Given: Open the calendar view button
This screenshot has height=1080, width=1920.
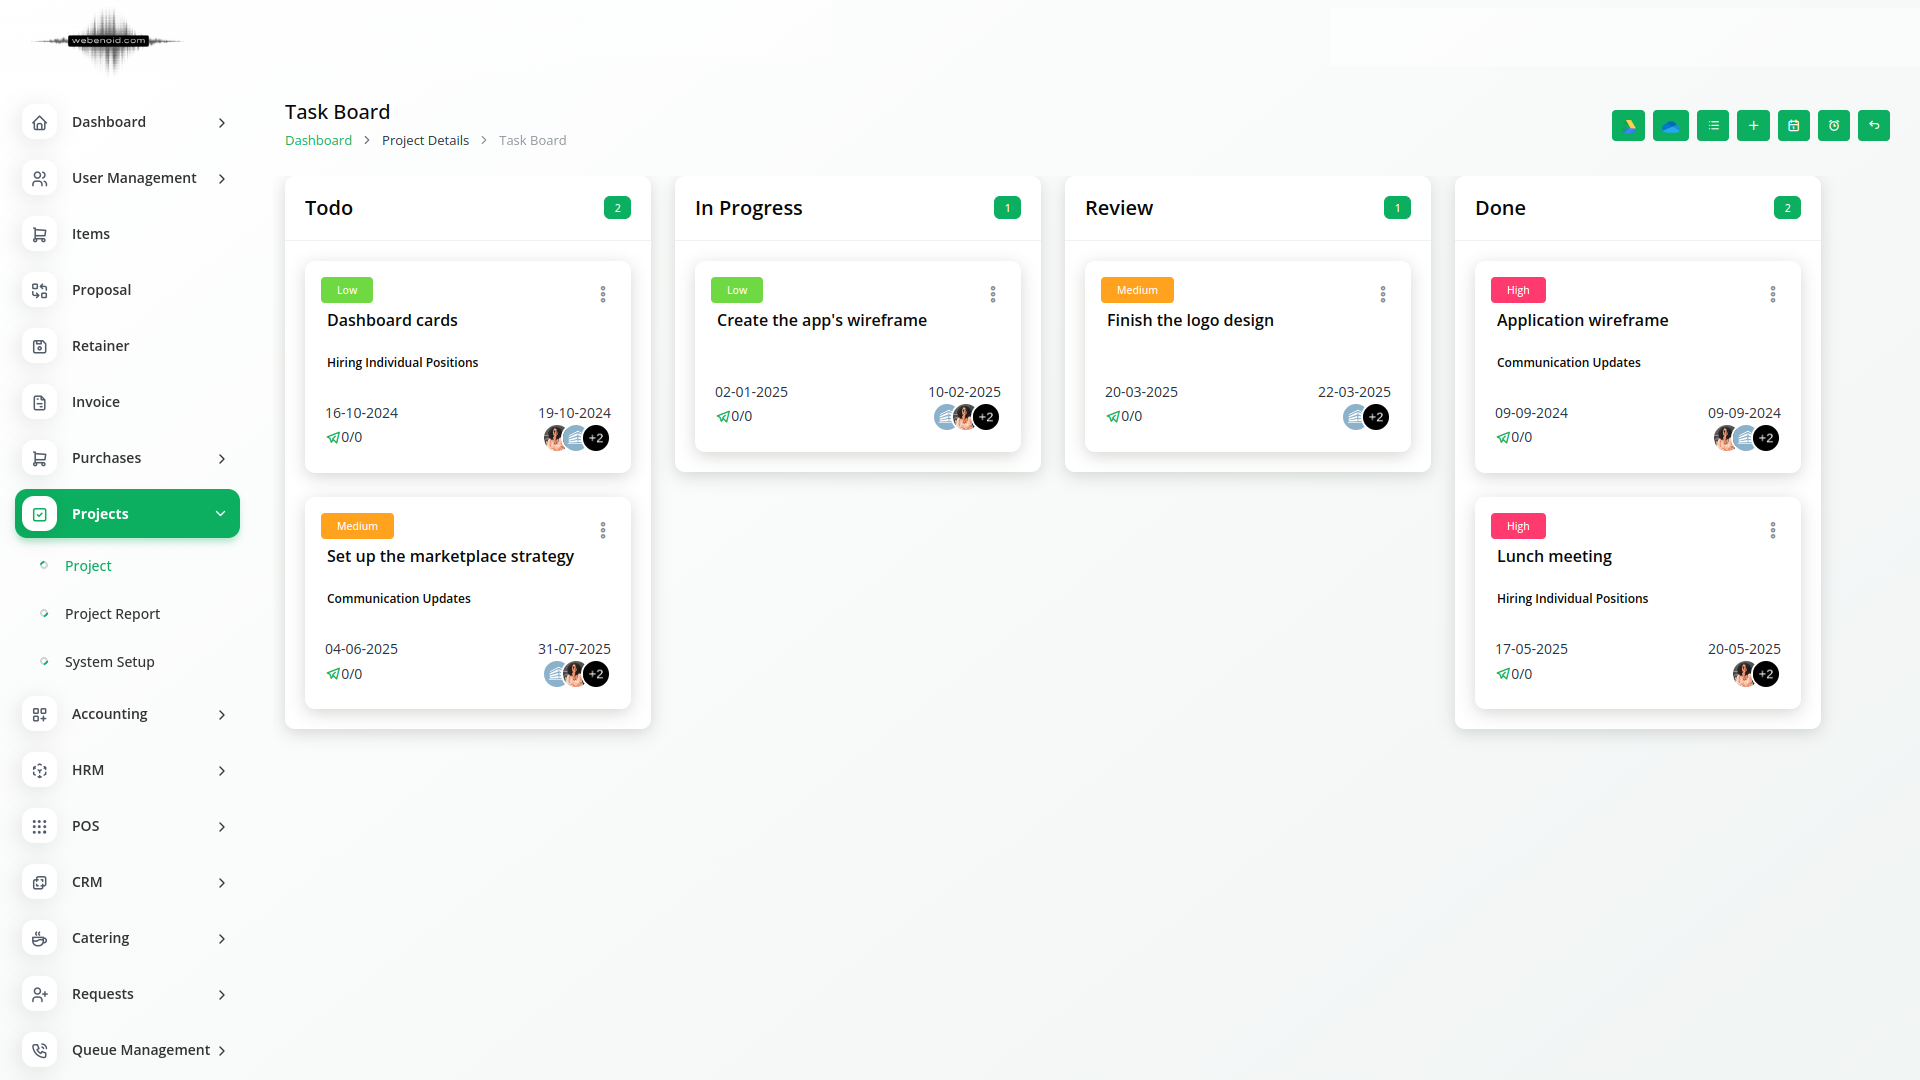Looking at the screenshot, I should (x=1794, y=126).
